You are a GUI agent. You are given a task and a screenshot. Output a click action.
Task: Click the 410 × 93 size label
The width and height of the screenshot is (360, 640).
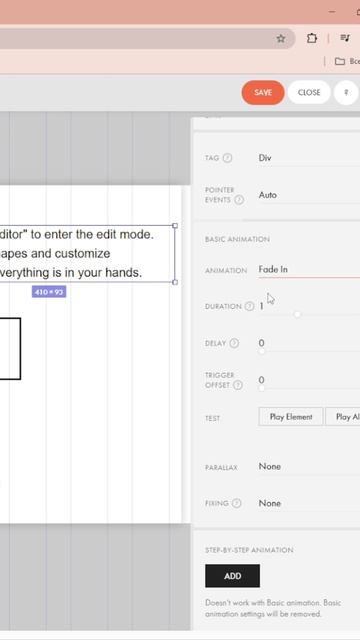pos(49,292)
